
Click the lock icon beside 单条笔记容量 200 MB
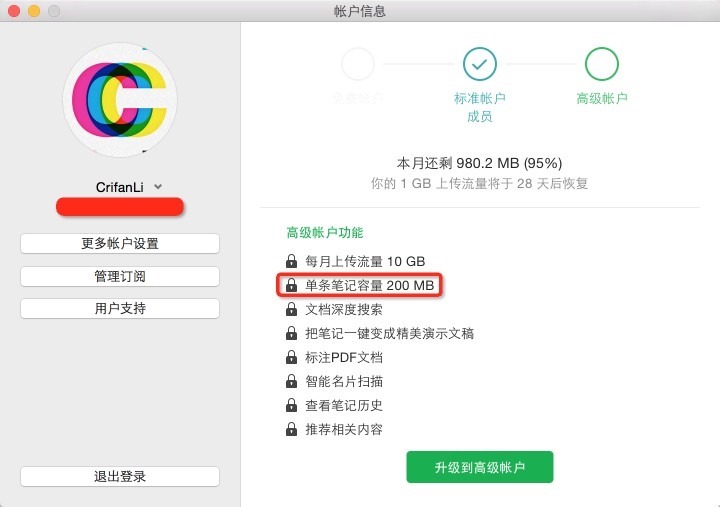click(291, 286)
